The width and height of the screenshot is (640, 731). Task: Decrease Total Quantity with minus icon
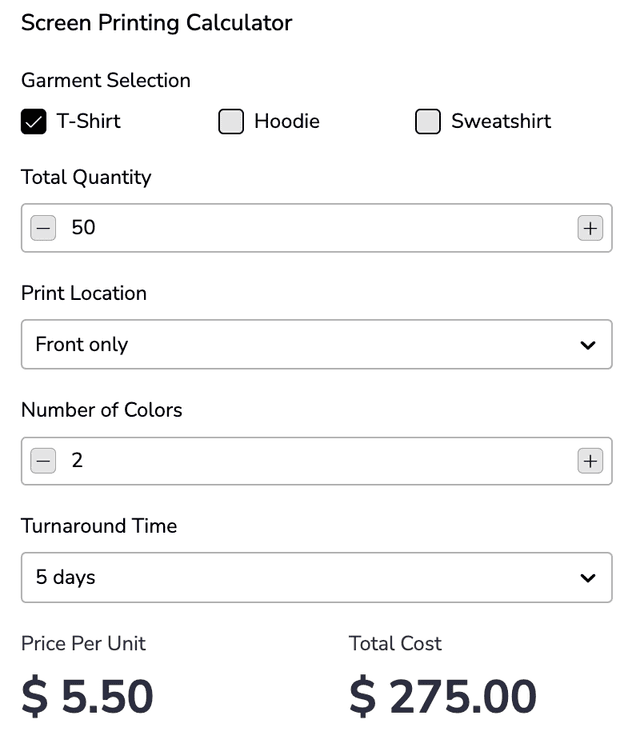tap(43, 228)
